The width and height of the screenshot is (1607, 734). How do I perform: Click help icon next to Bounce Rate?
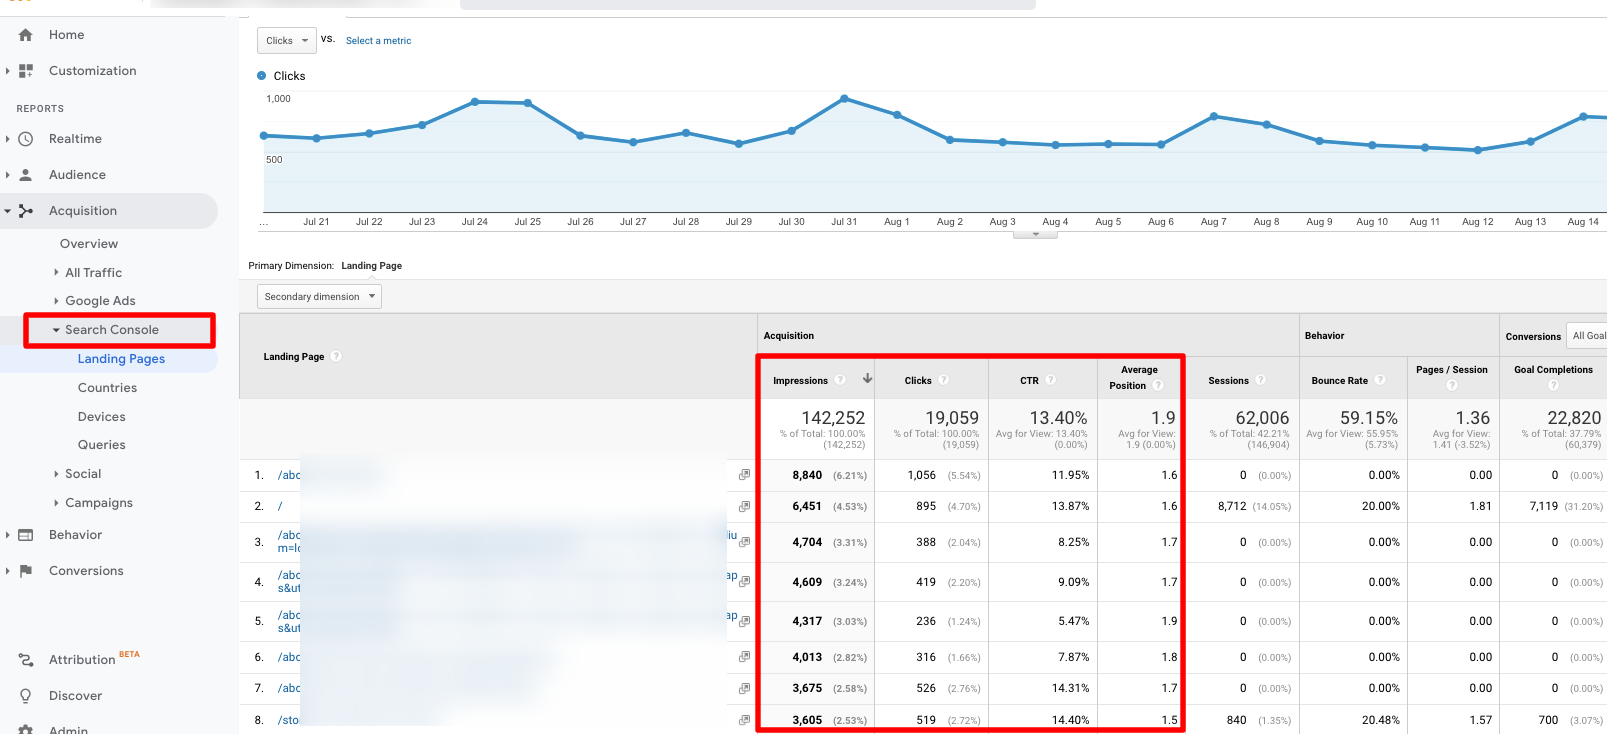click(x=1380, y=380)
